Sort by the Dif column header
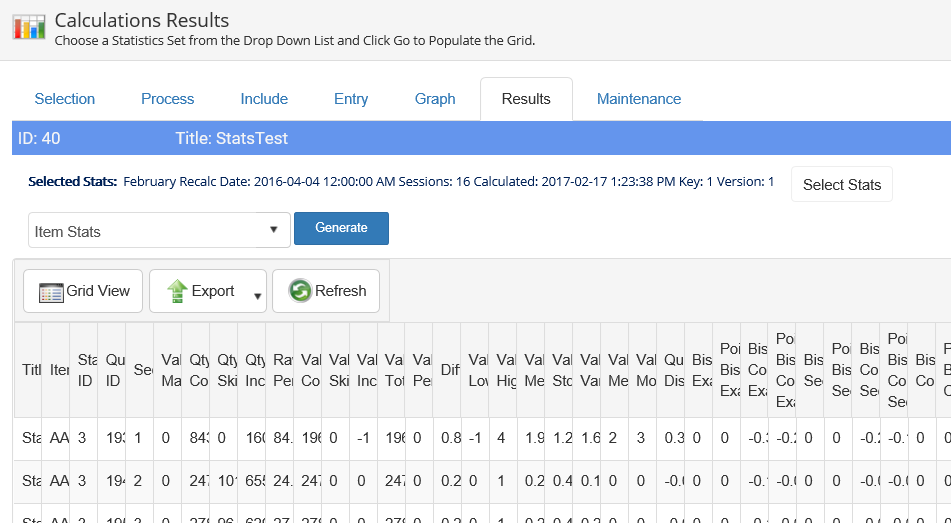The width and height of the screenshot is (951, 523). pos(450,370)
